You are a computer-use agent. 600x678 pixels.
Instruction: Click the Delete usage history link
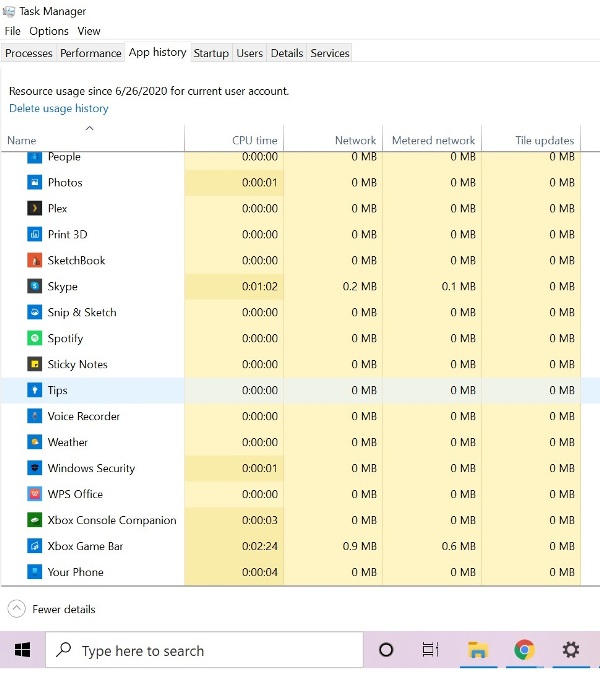pos(59,108)
